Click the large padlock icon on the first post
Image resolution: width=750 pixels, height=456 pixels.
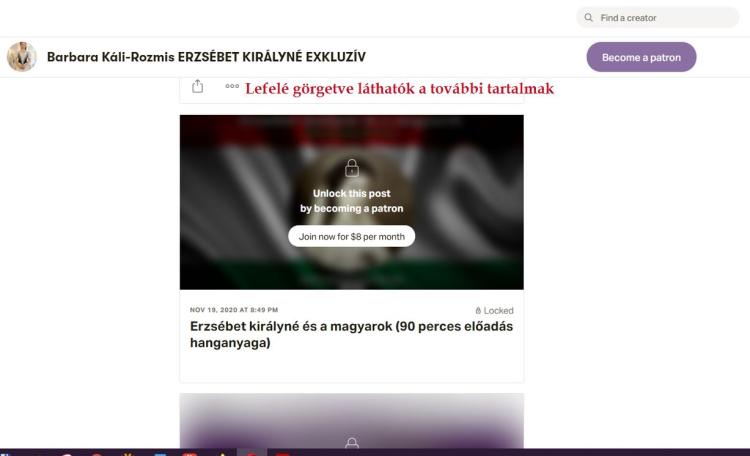tap(351, 169)
